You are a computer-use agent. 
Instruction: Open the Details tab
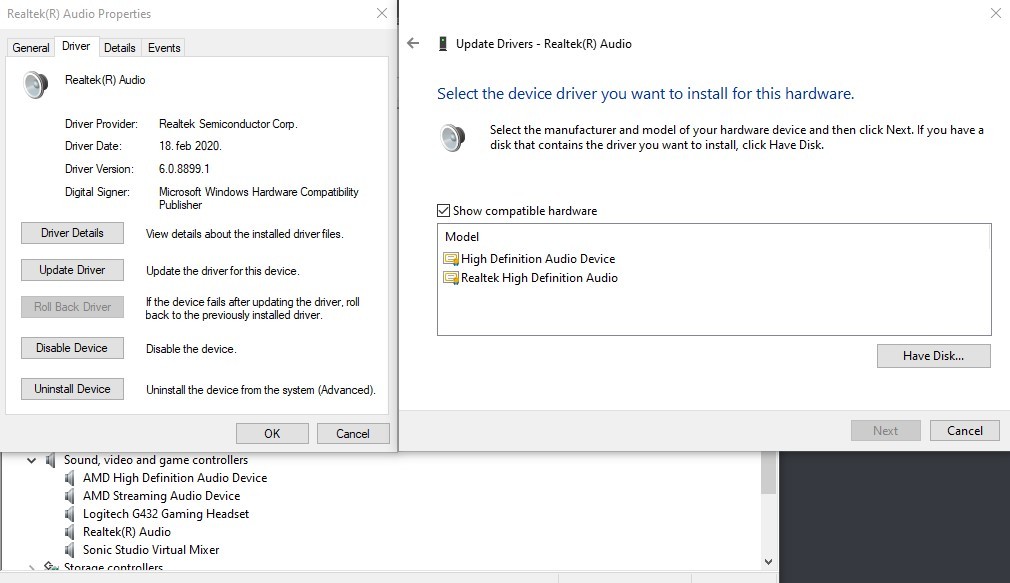pyautogui.click(x=120, y=48)
